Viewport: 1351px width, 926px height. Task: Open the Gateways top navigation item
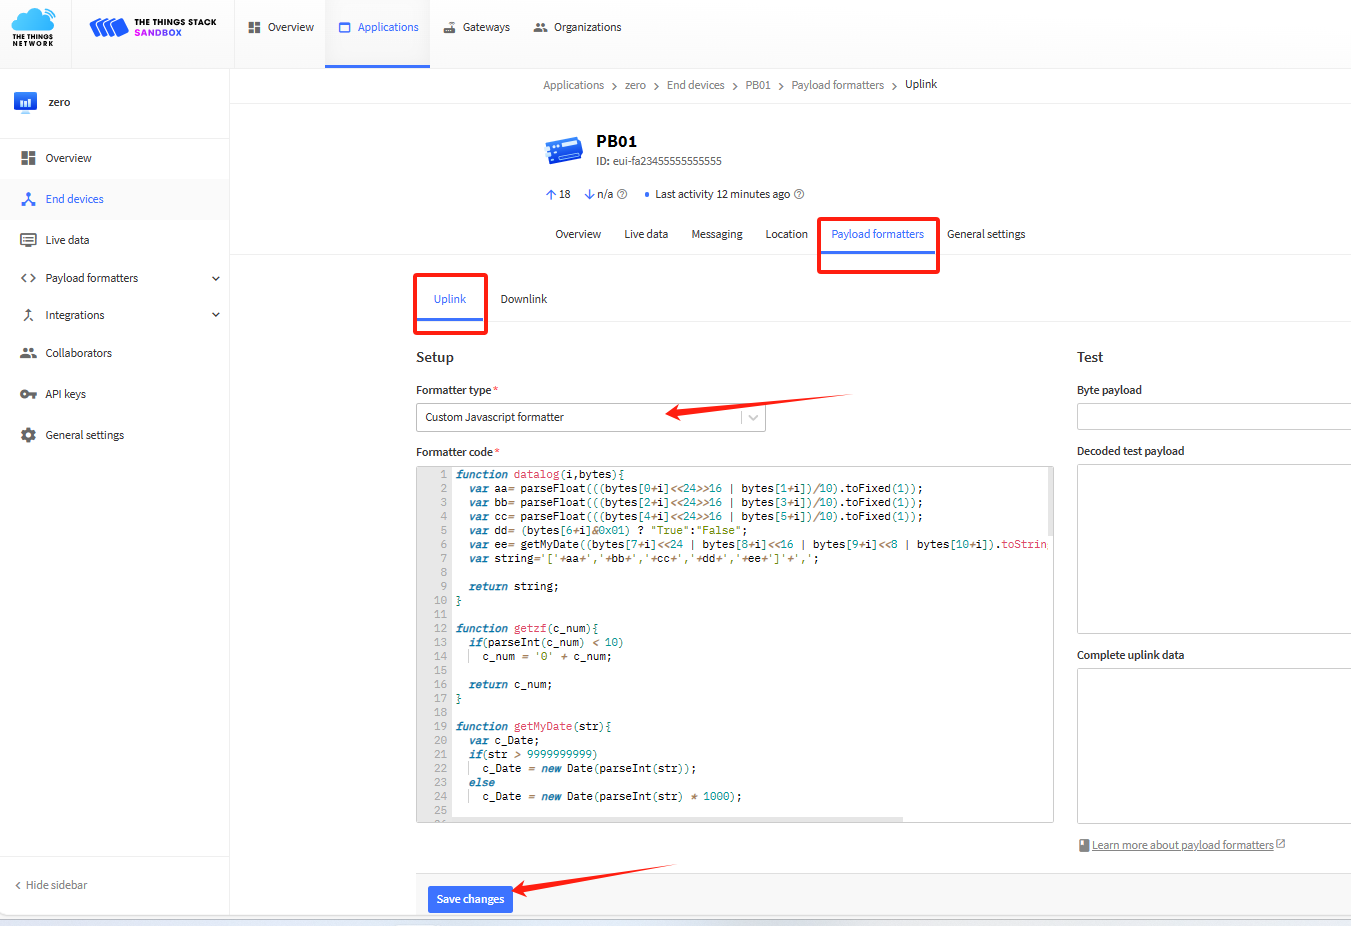coord(476,28)
